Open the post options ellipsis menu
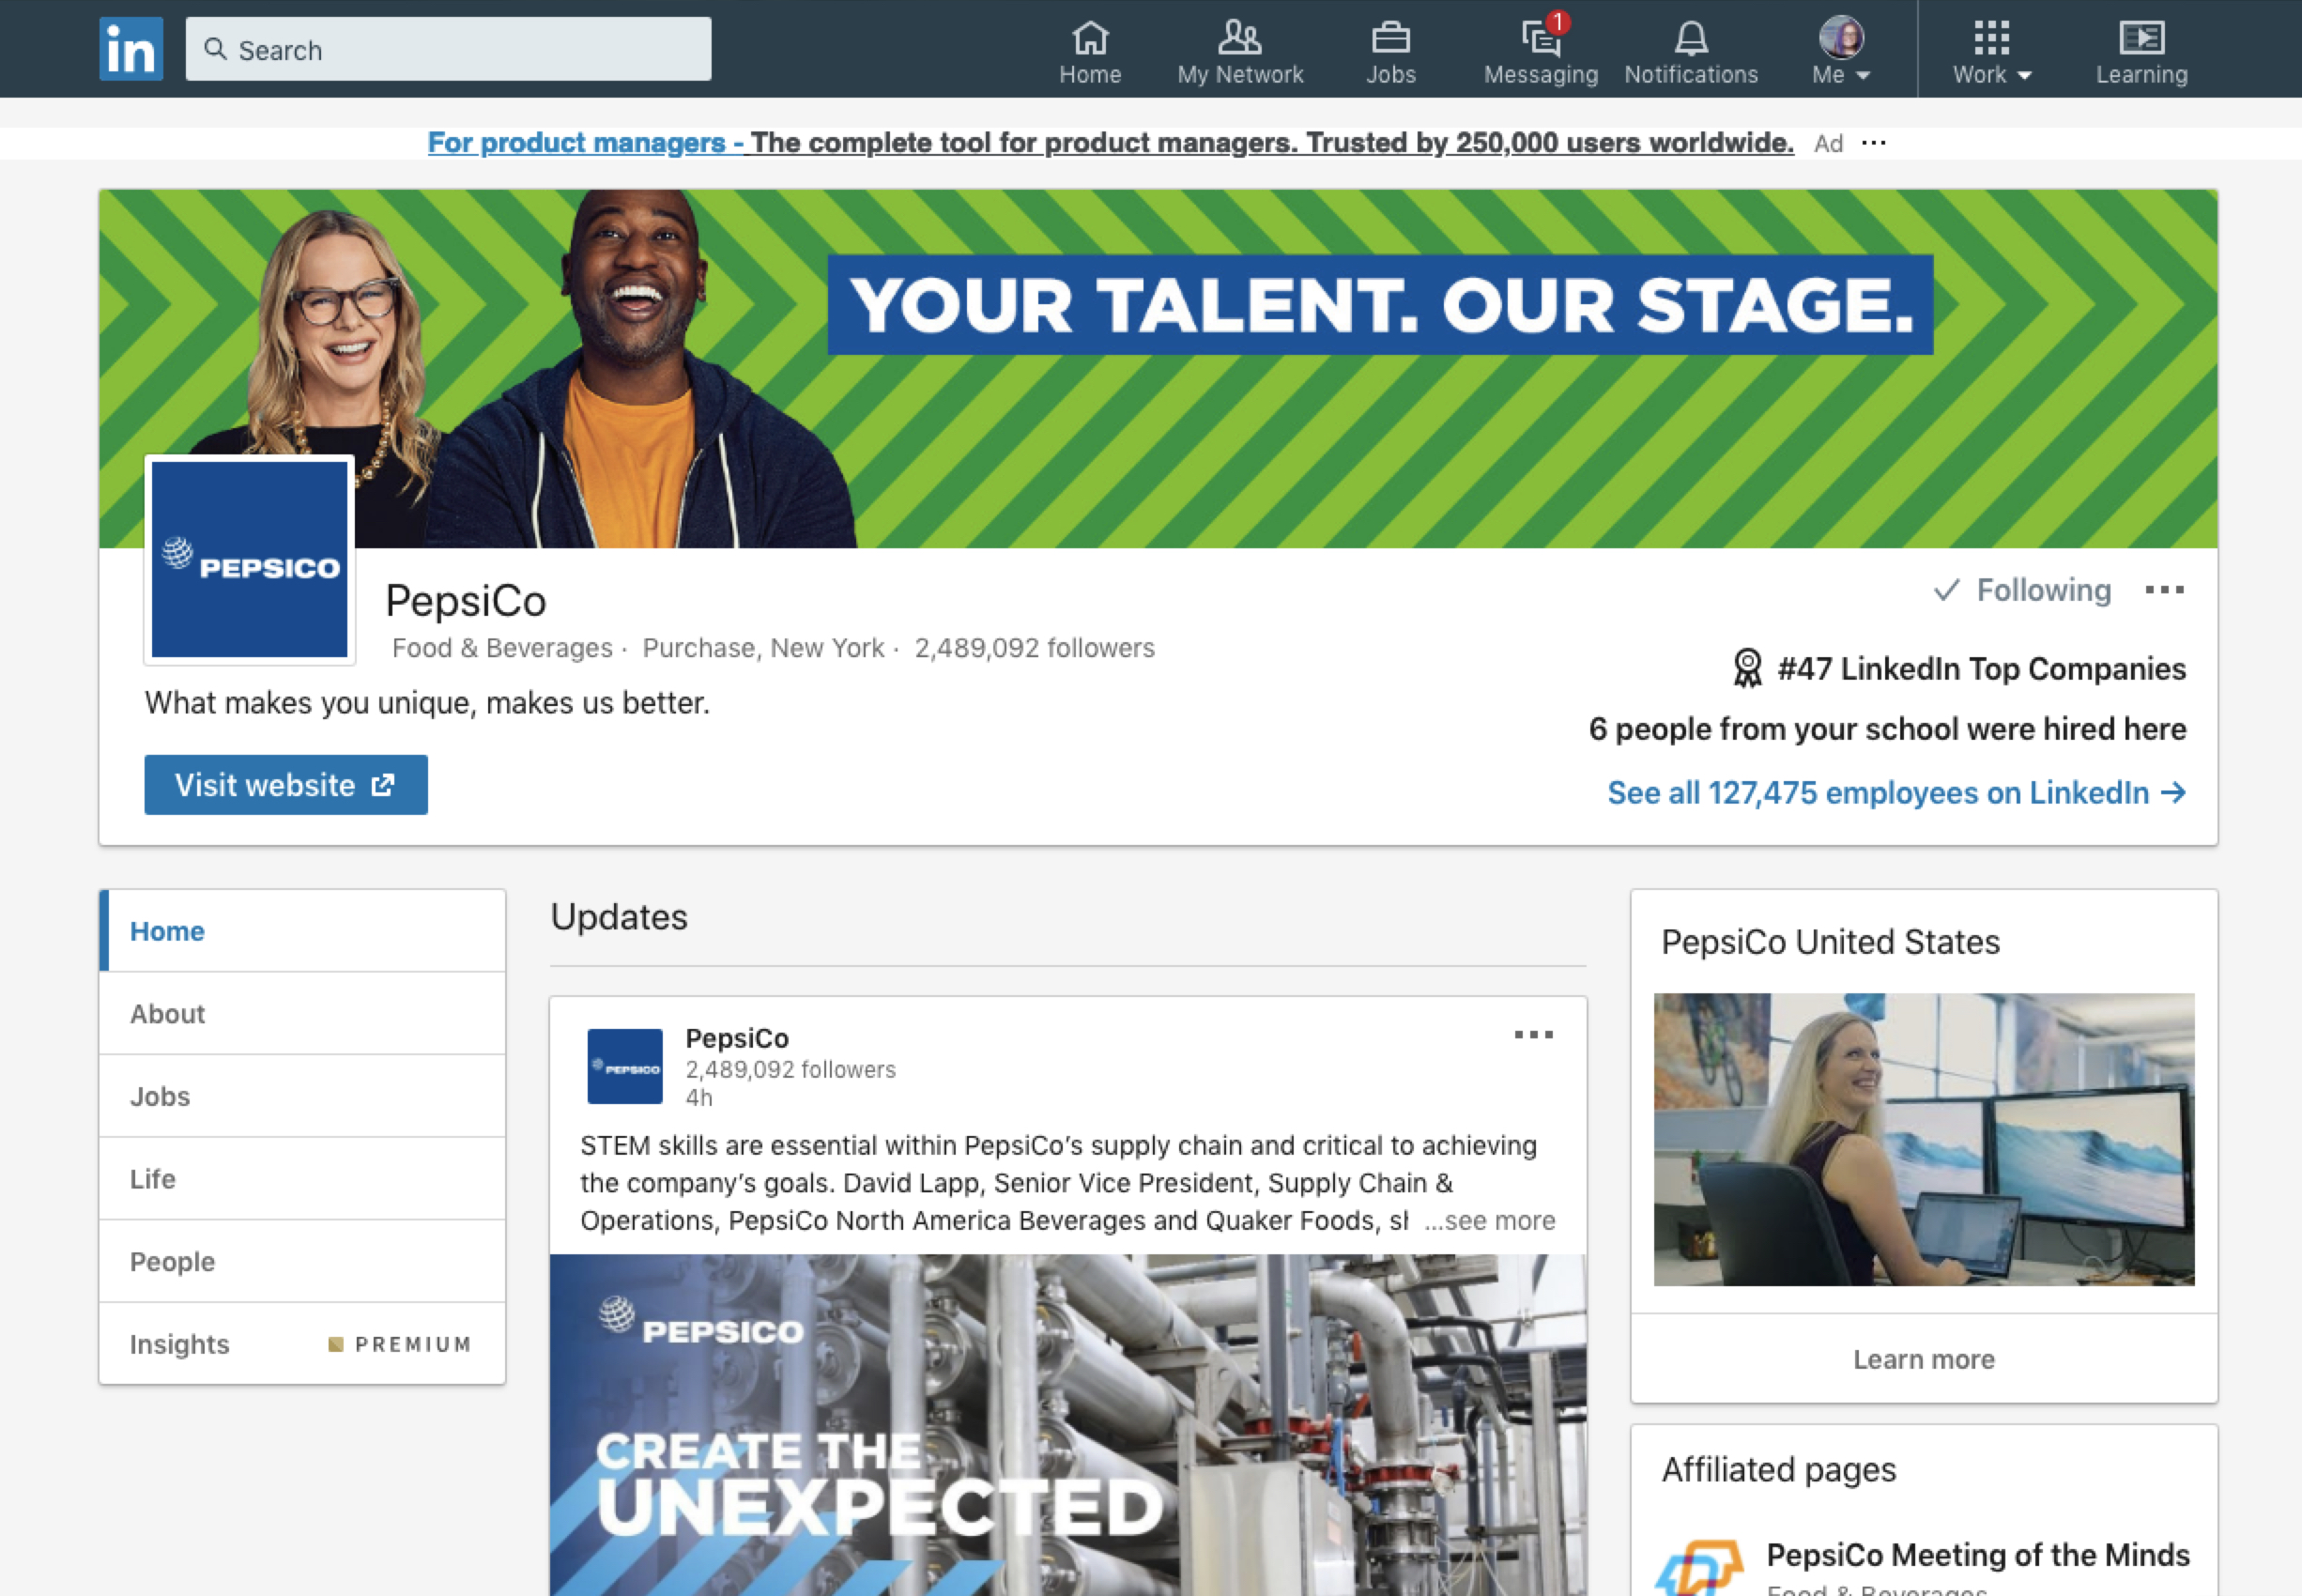This screenshot has height=1596, width=2302. tap(1533, 1035)
